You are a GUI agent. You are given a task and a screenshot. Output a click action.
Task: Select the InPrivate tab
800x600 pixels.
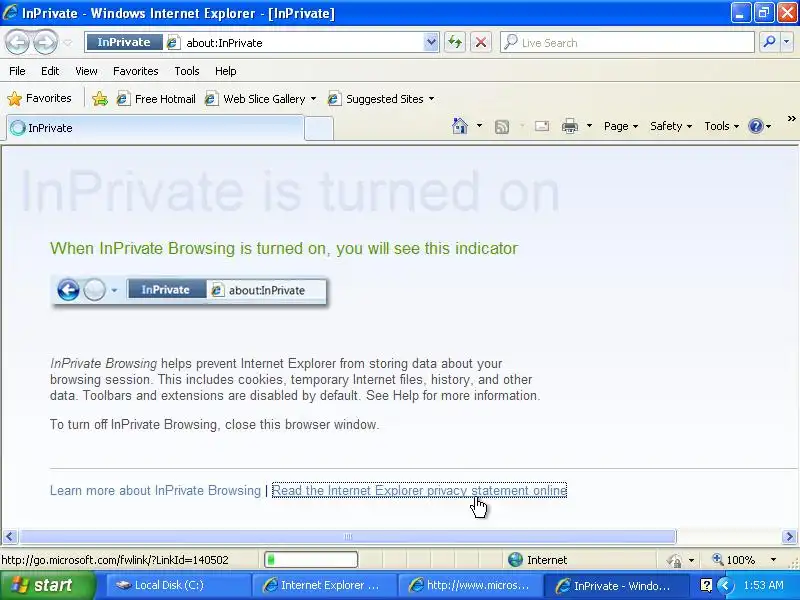pyautogui.click(x=155, y=128)
